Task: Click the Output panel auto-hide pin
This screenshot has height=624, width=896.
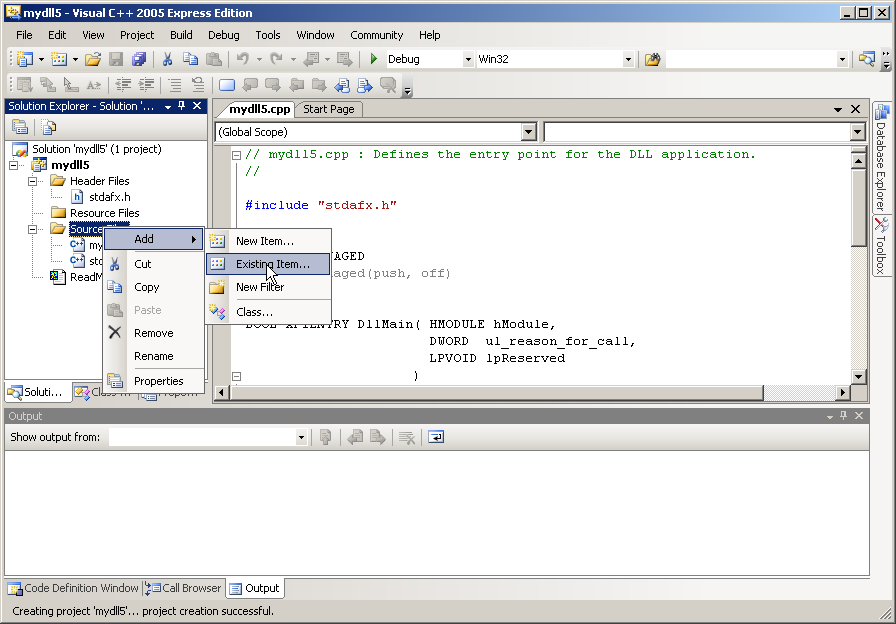Action: (843, 416)
